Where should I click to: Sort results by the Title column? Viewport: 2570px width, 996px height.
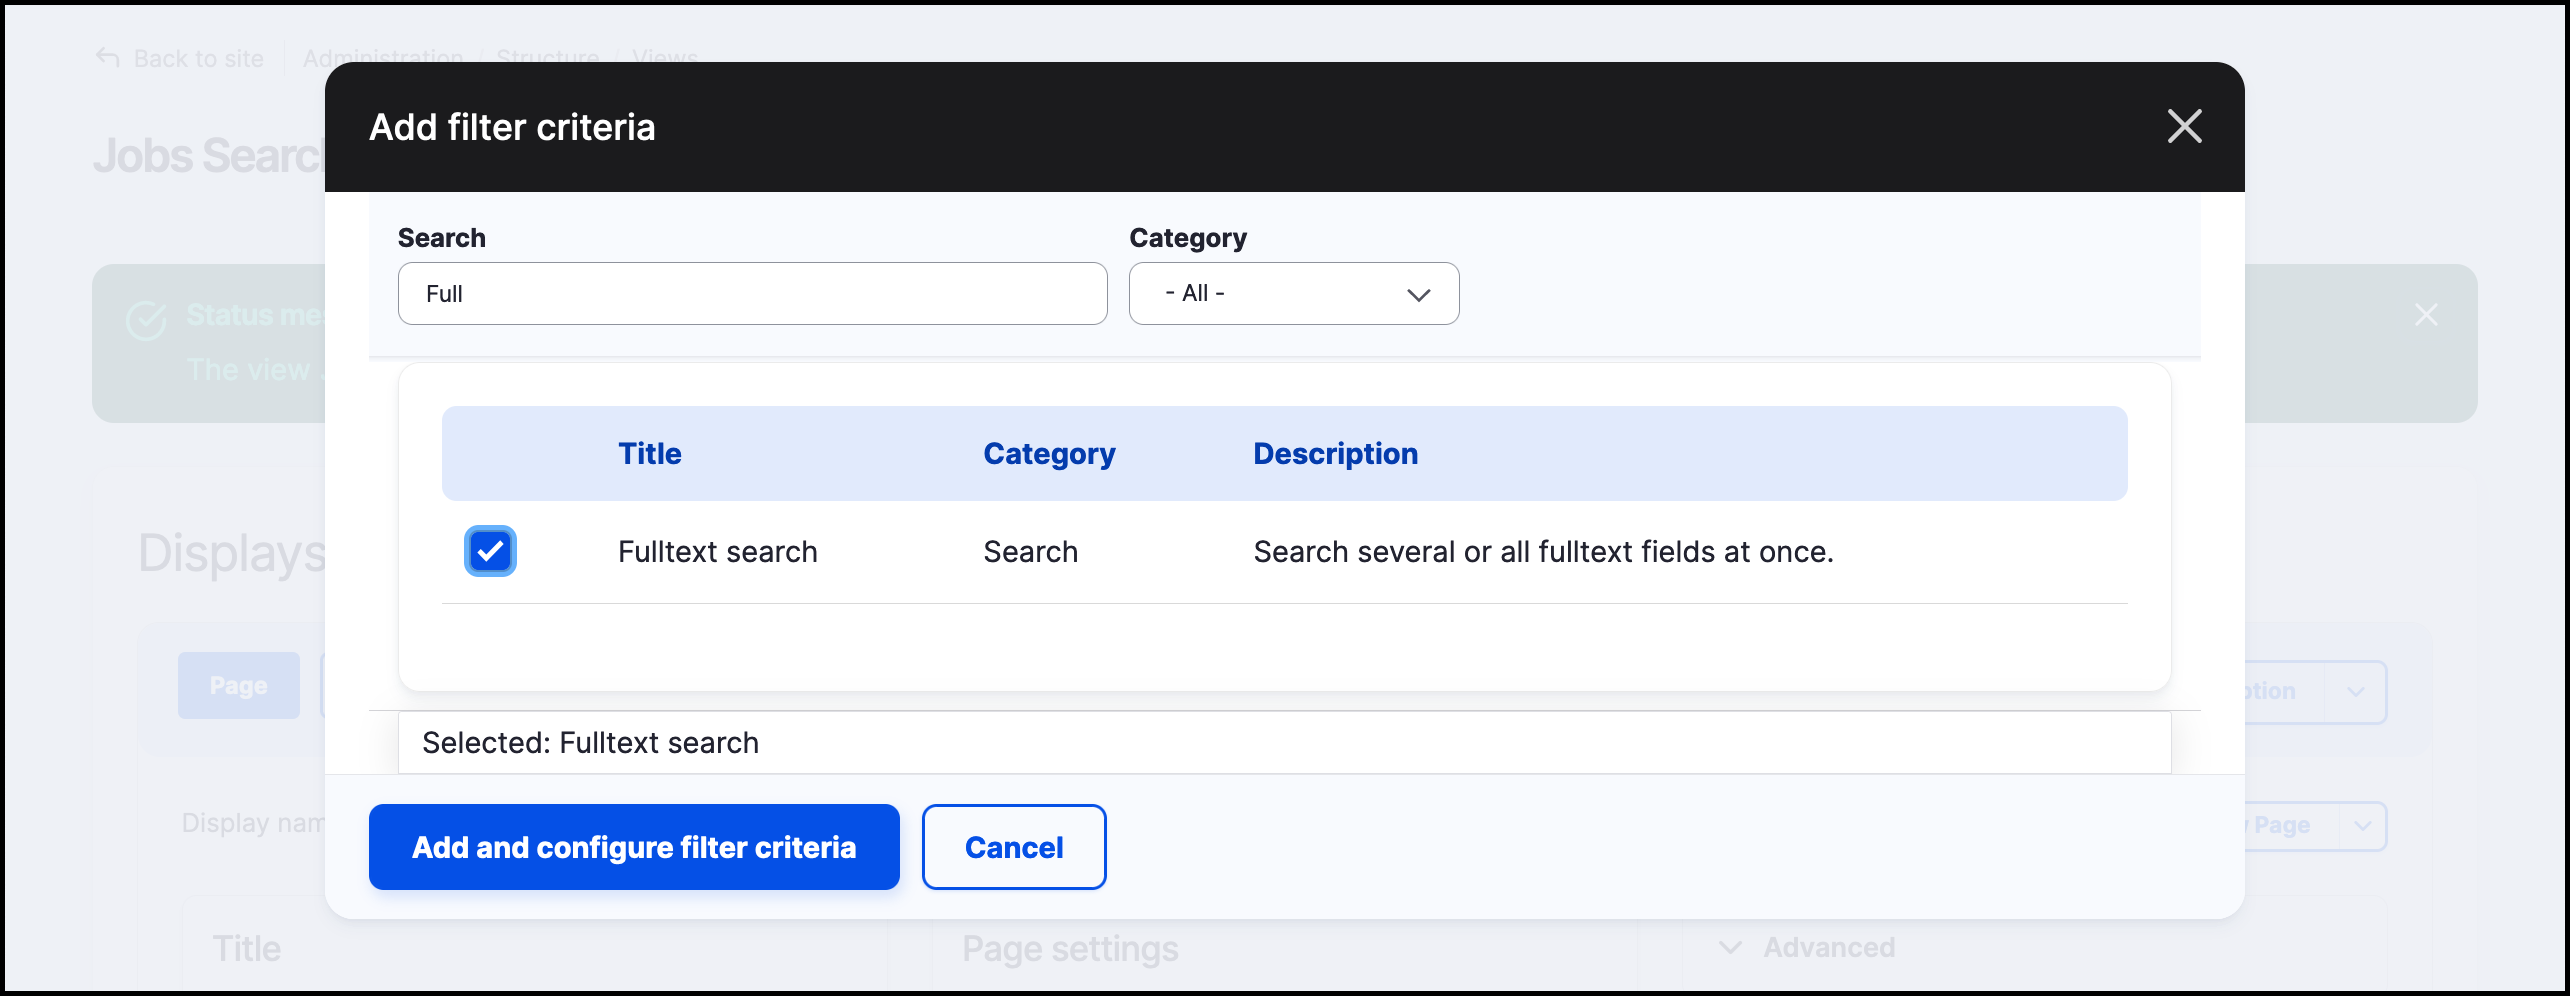tap(649, 453)
